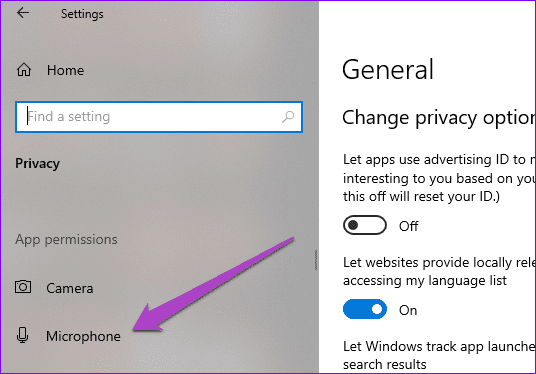Click the Settings window title text
The image size is (536, 374).
(82, 14)
